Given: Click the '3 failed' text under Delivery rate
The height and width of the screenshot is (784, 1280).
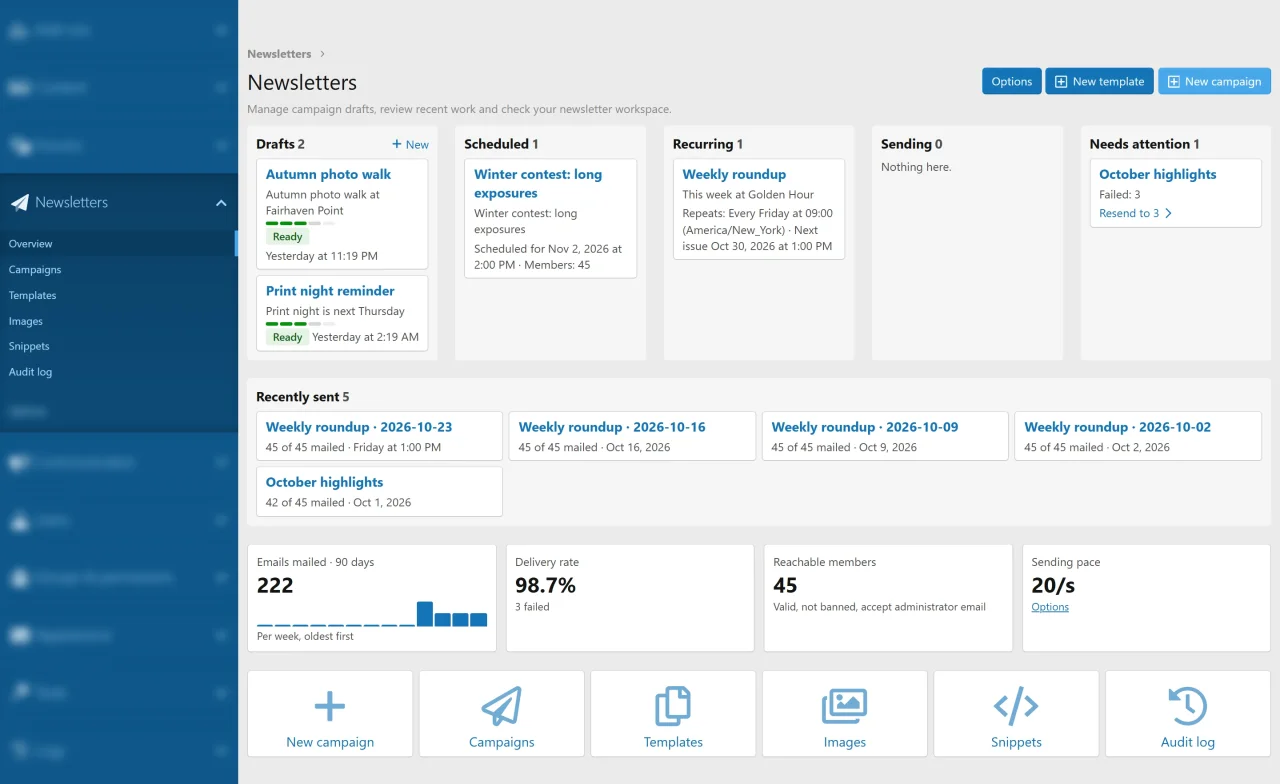Looking at the screenshot, I should click(x=532, y=607).
